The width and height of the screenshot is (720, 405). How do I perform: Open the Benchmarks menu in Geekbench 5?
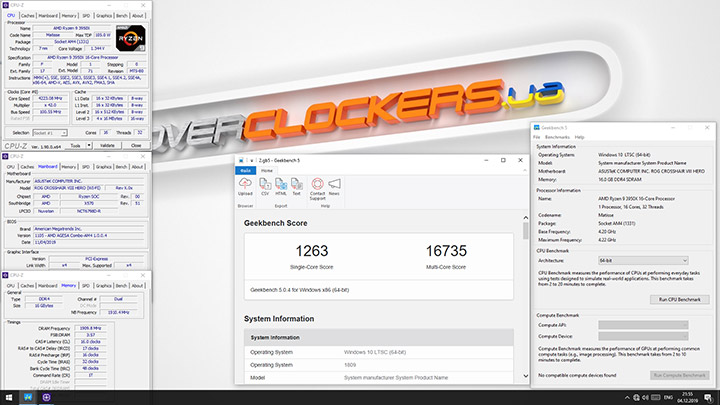(557, 137)
